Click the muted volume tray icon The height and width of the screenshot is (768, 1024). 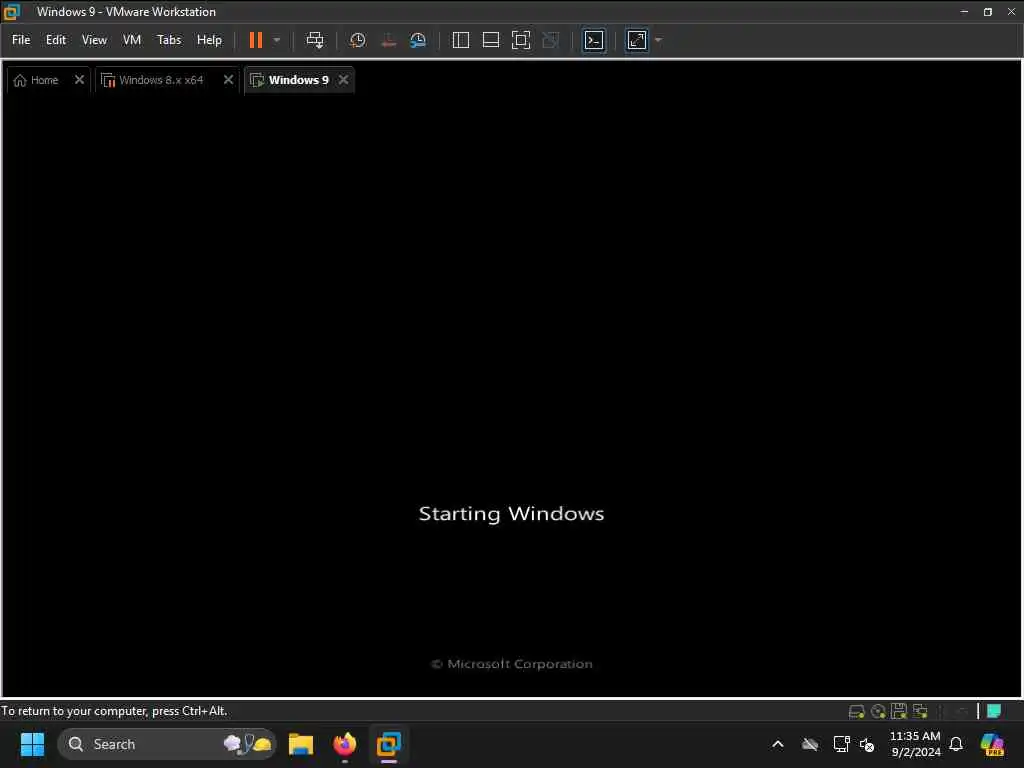click(867, 744)
